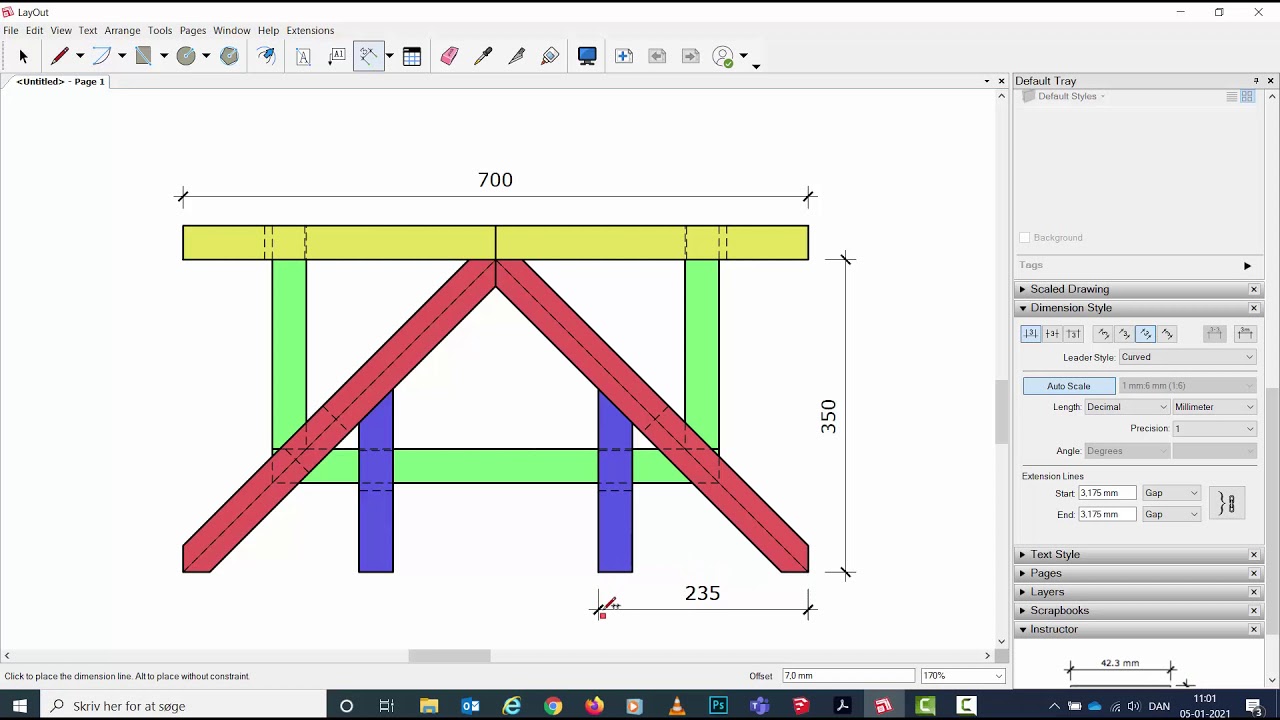Toggle dimension text below alignment
Screen dimensions: 1280x720
[x=1073, y=334]
